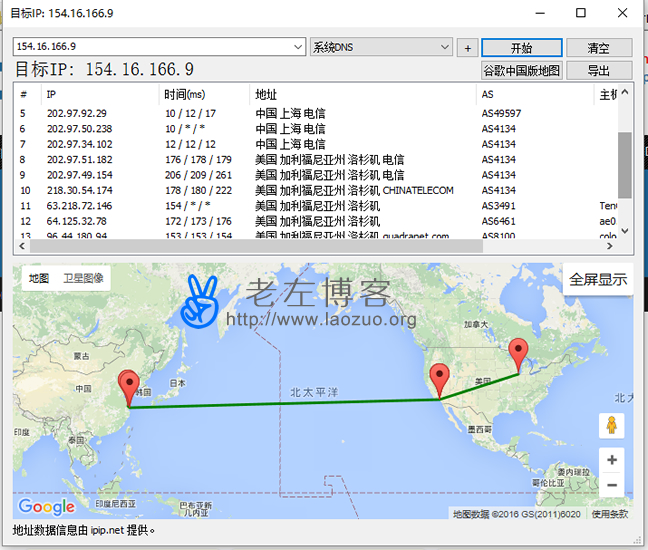
Task: Click the red map marker over China
Action: point(129,385)
